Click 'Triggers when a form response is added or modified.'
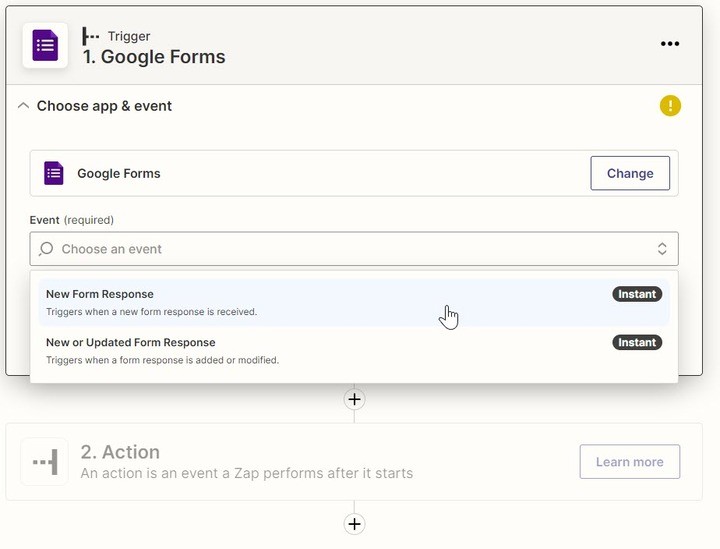This screenshot has width=720, height=549. click(x=163, y=360)
